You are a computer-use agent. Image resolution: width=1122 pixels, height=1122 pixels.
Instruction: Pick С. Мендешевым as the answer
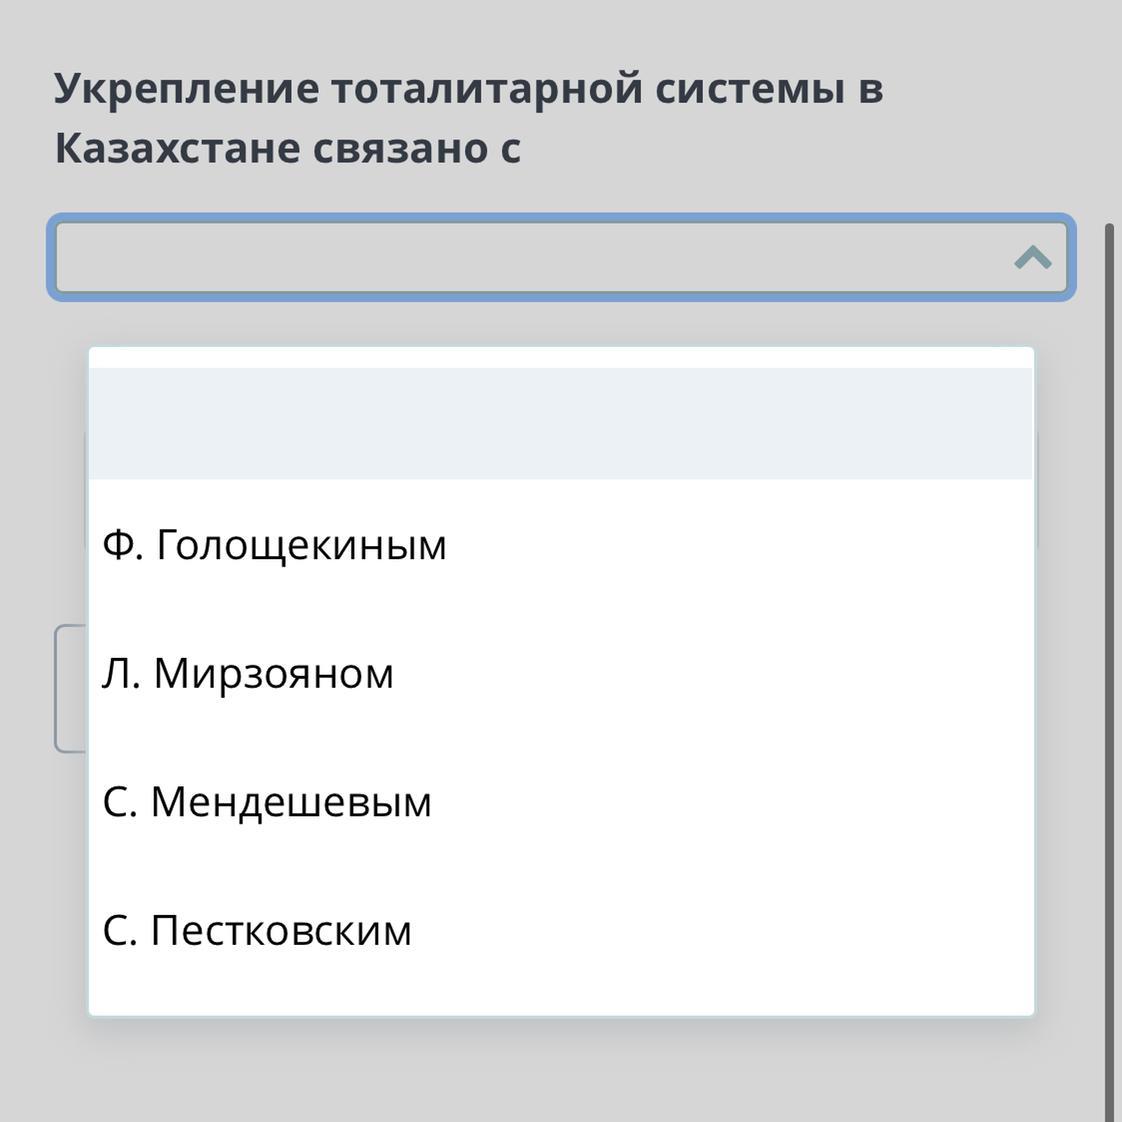click(x=267, y=802)
